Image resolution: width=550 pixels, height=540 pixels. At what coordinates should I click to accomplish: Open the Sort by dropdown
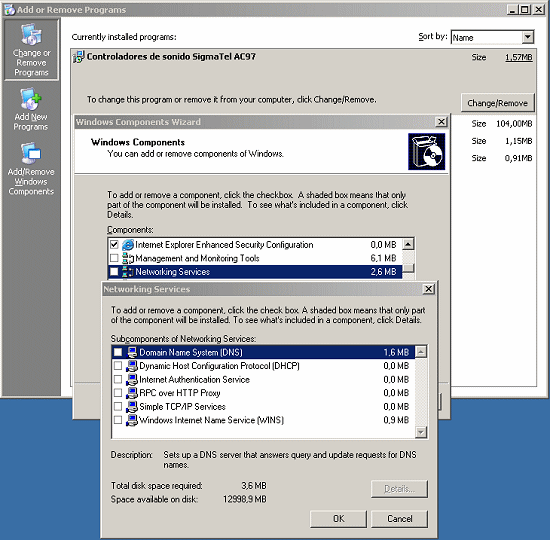(528, 37)
